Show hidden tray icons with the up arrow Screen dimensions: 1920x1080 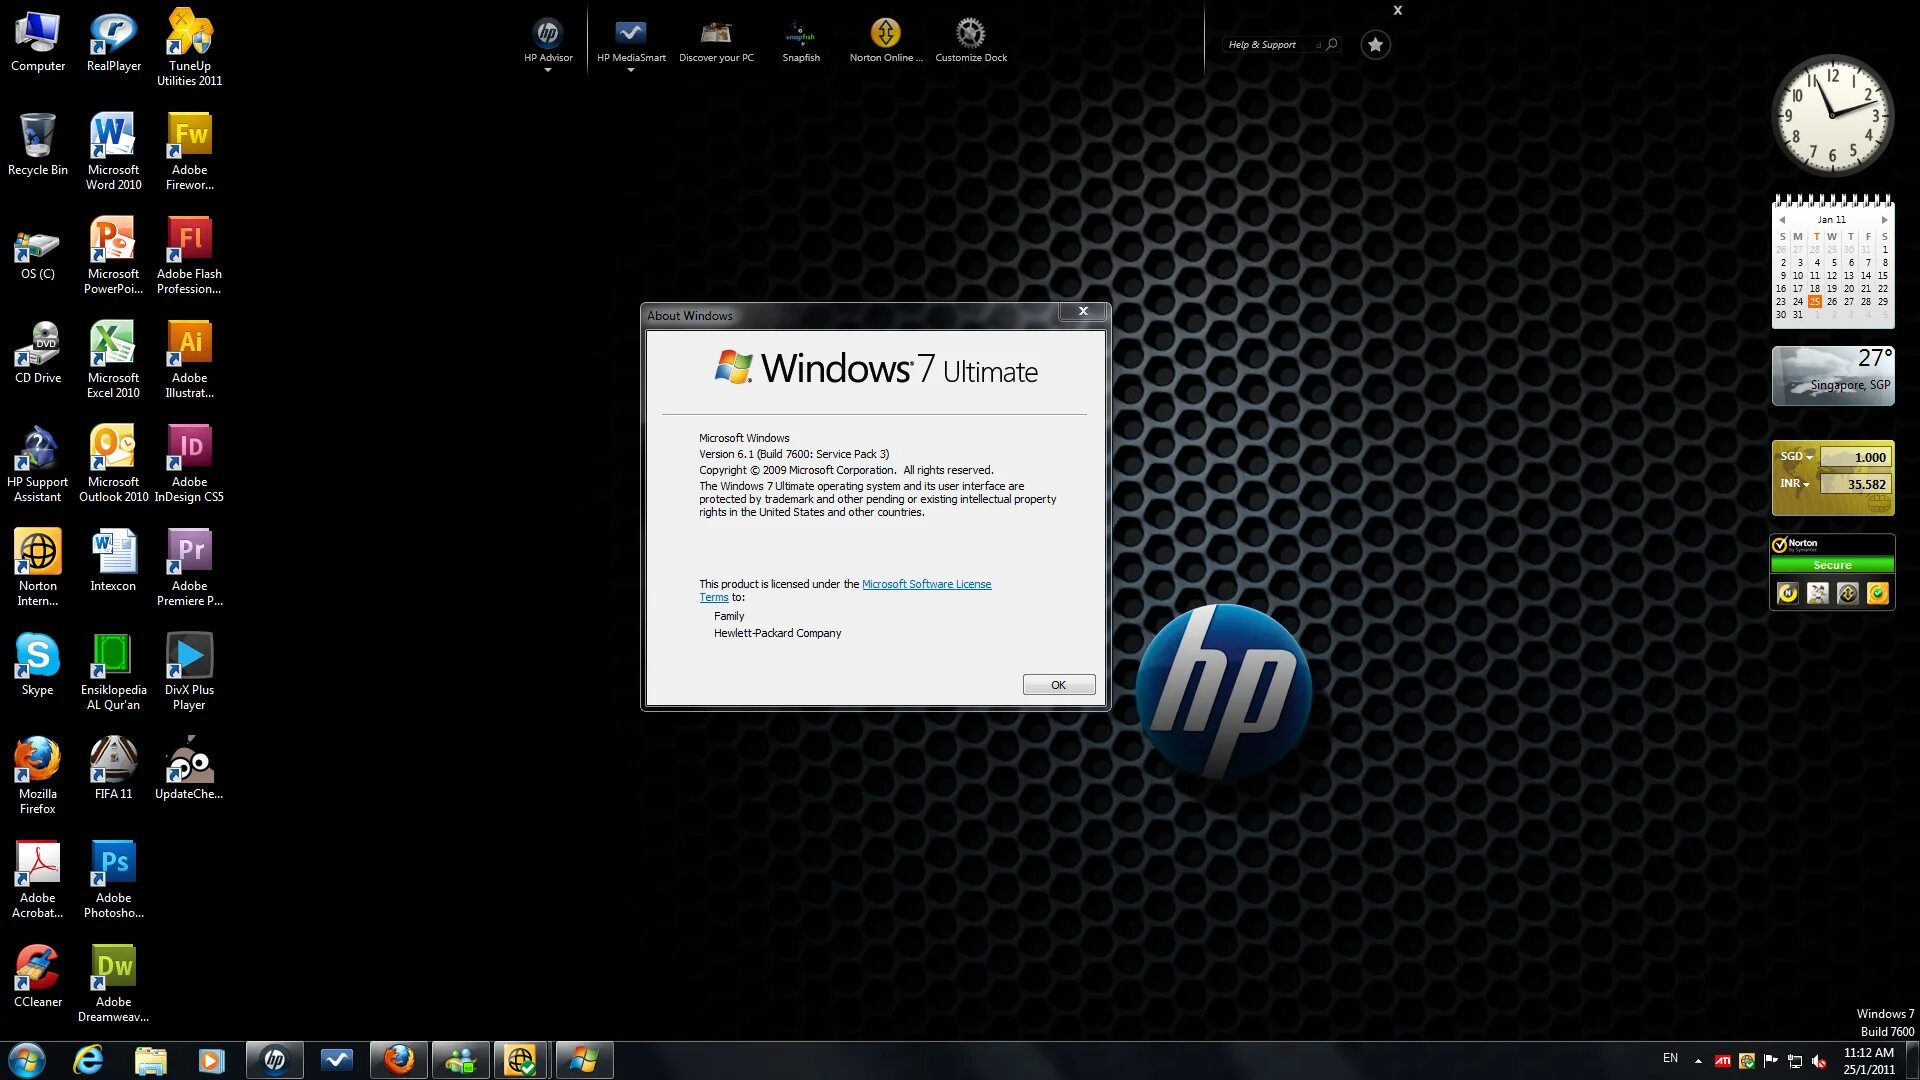1696,1059
